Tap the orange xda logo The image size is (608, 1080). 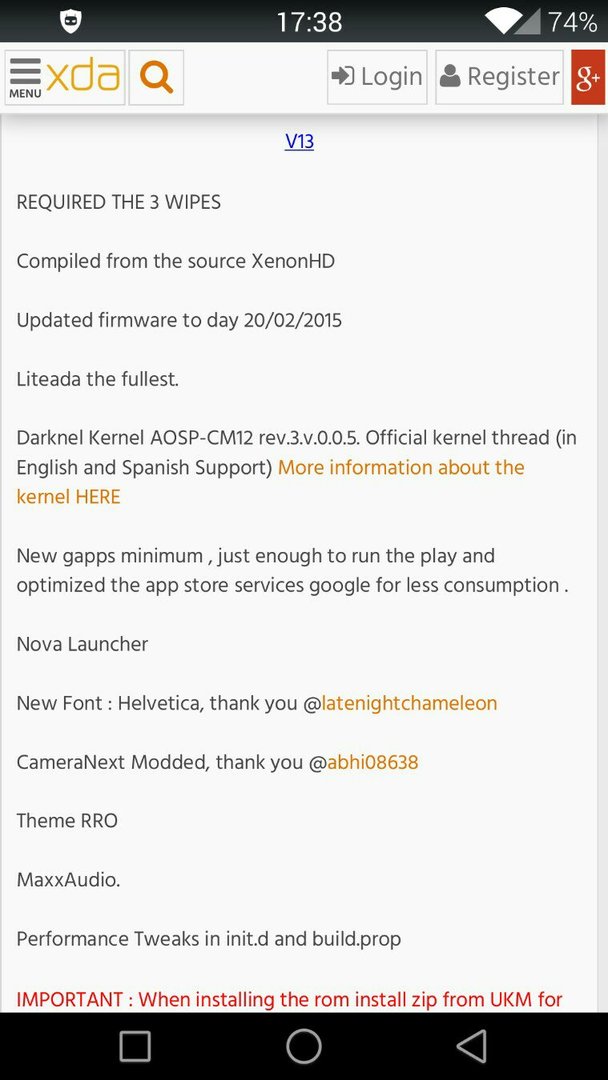coord(83,76)
